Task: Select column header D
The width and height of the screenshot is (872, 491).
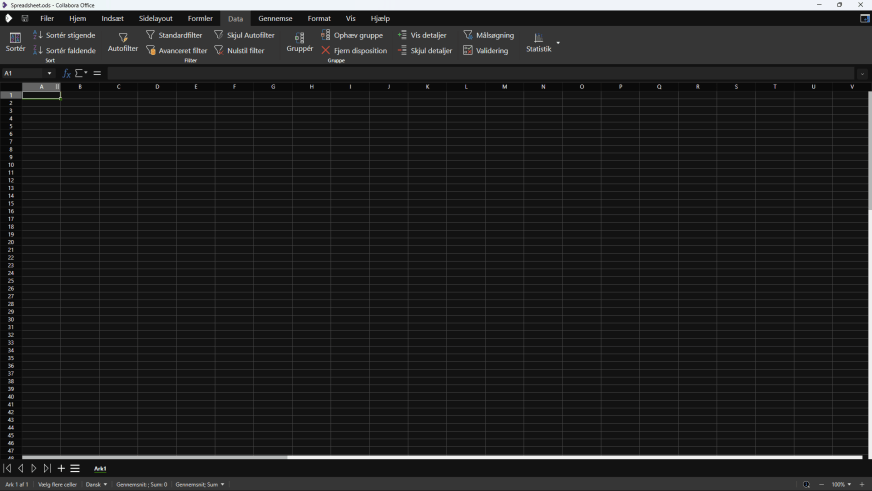Action: [x=157, y=87]
